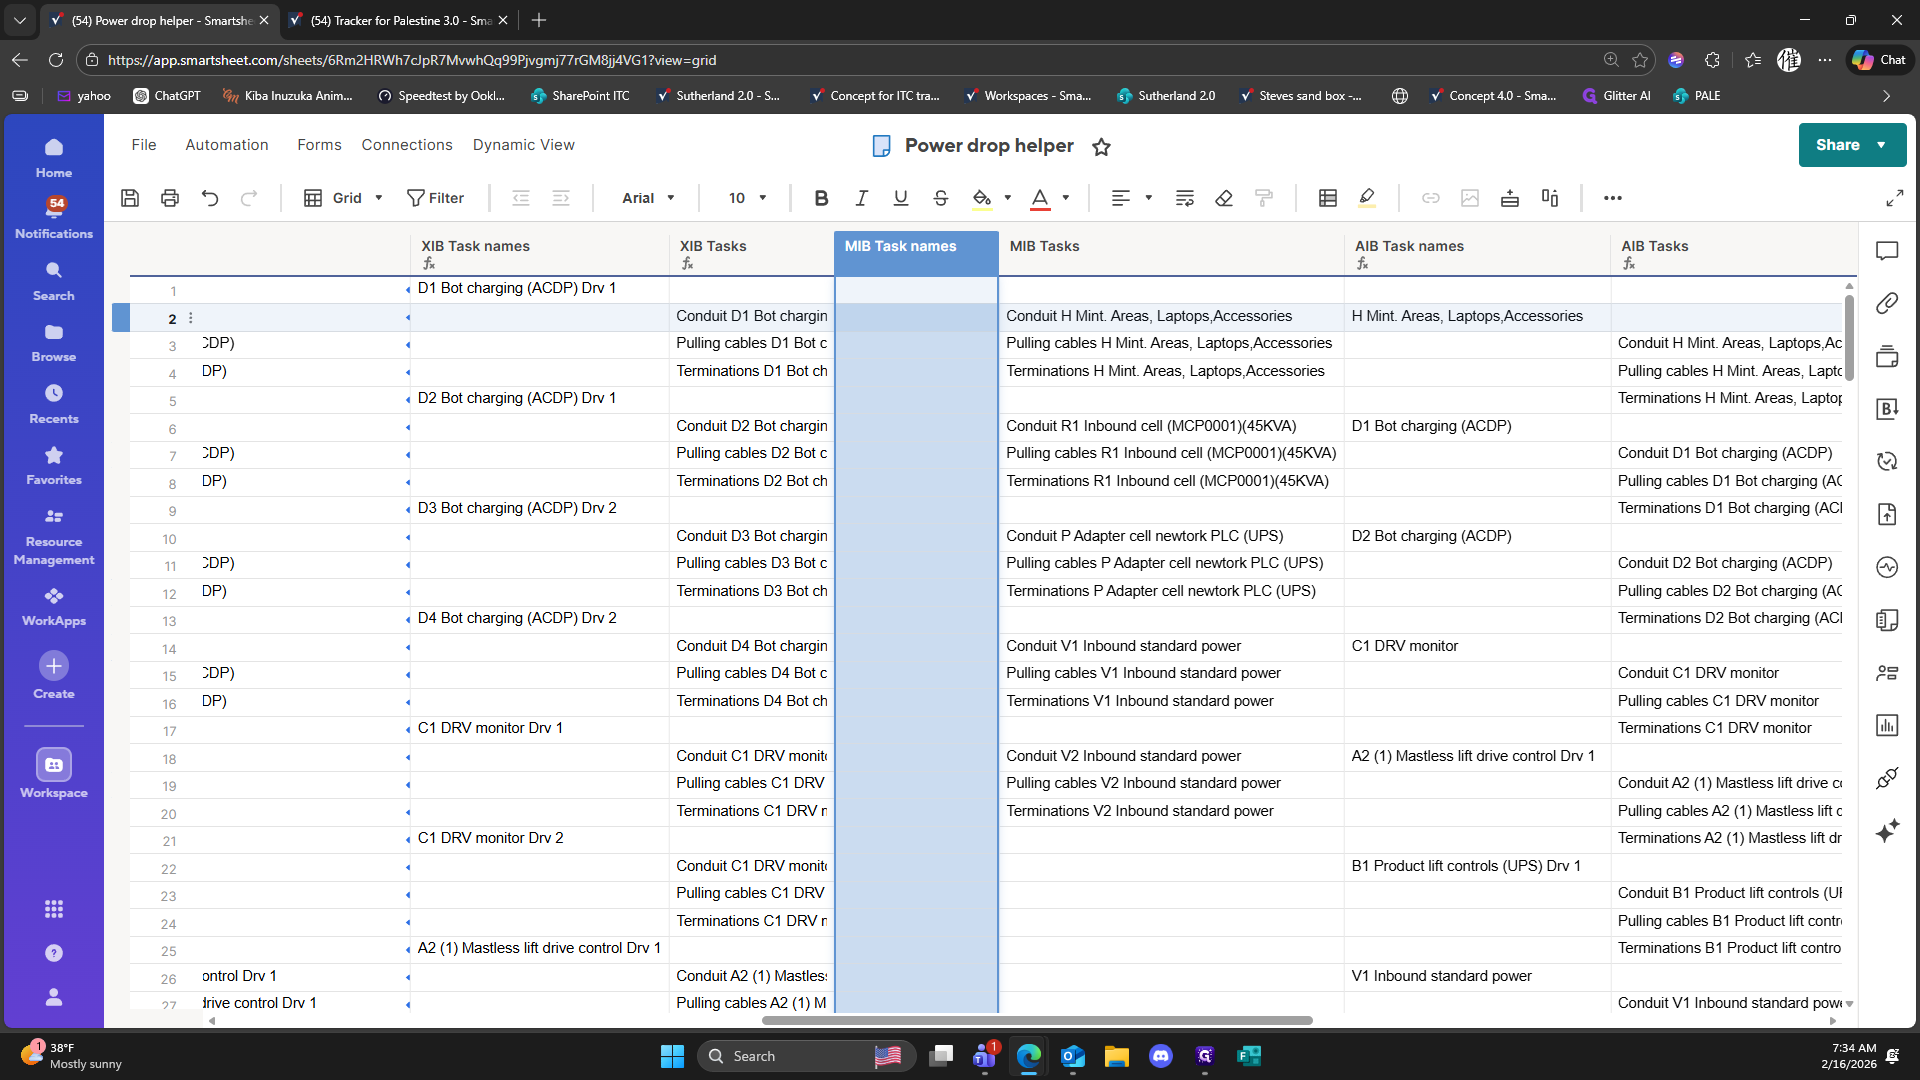Open the Filter tool
Image resolution: width=1920 pixels, height=1080 pixels.
click(435, 198)
